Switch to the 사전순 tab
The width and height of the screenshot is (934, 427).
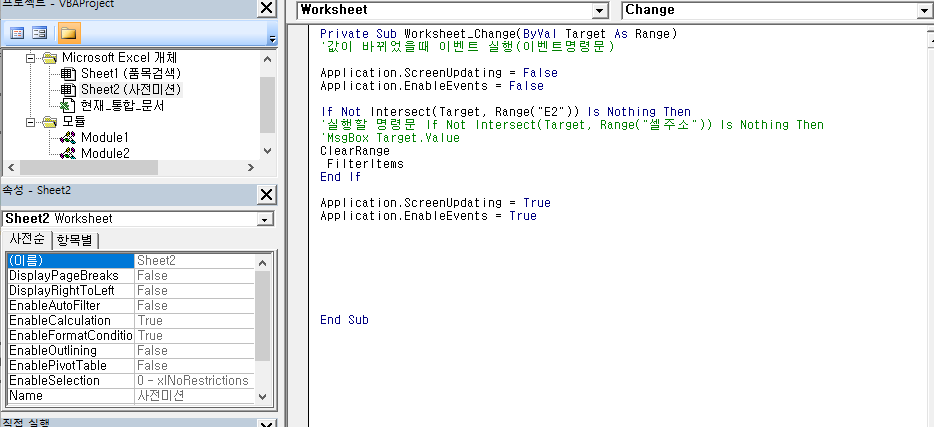tap(27, 239)
